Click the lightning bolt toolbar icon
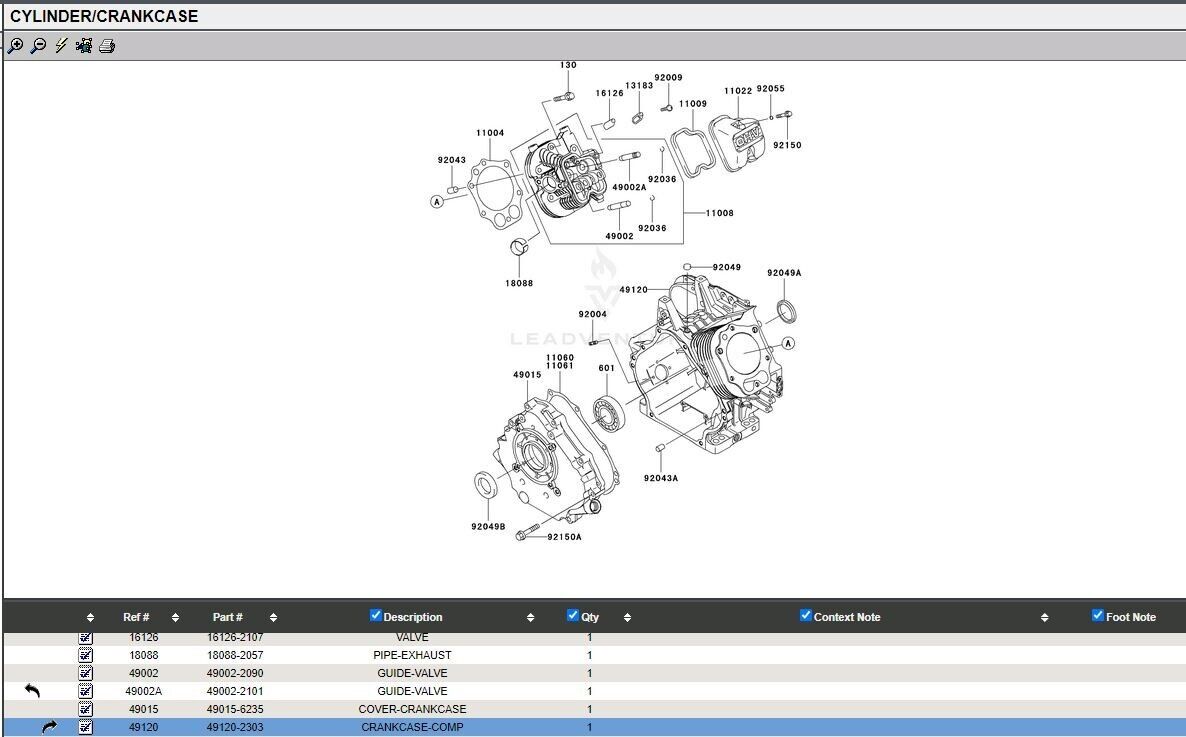The image size is (1186, 737). (61, 46)
